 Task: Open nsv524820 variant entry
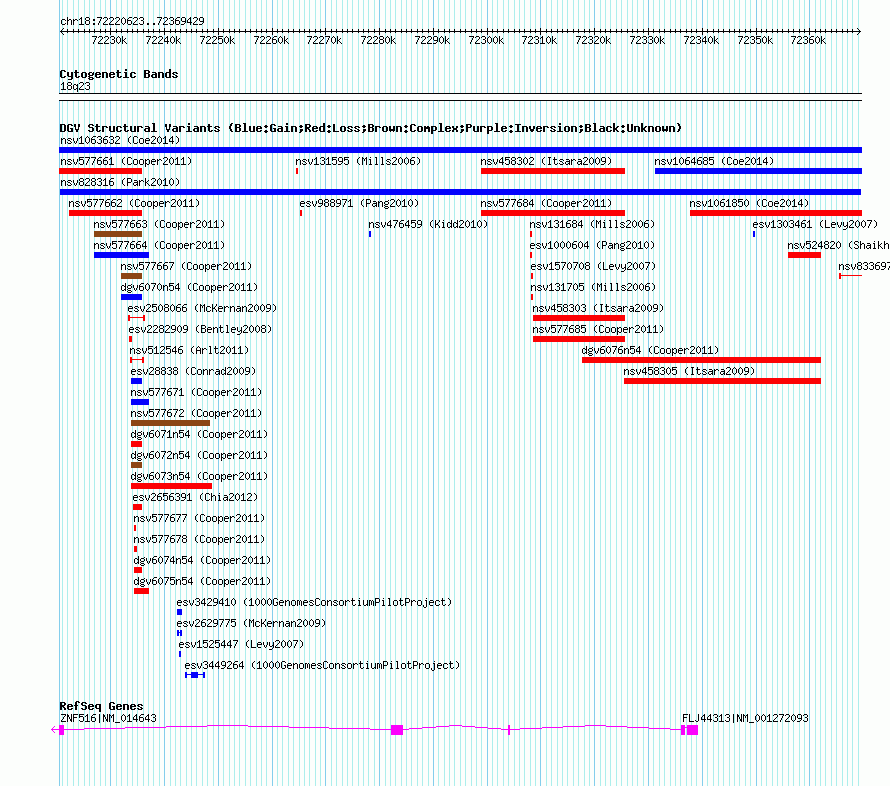coord(838,245)
